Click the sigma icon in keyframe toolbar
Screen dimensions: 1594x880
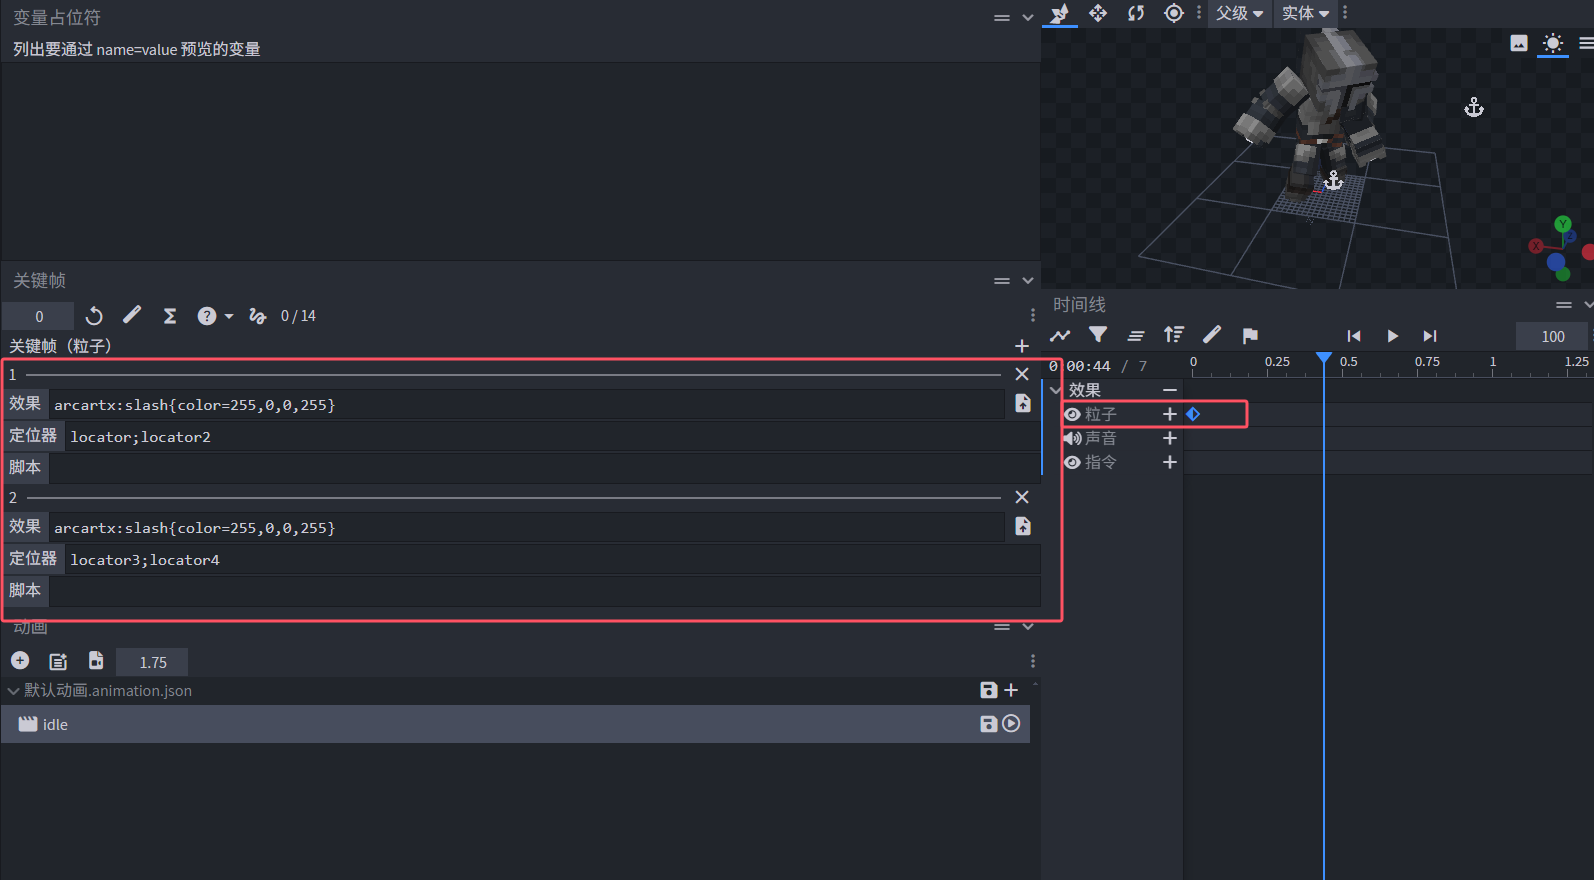[170, 316]
